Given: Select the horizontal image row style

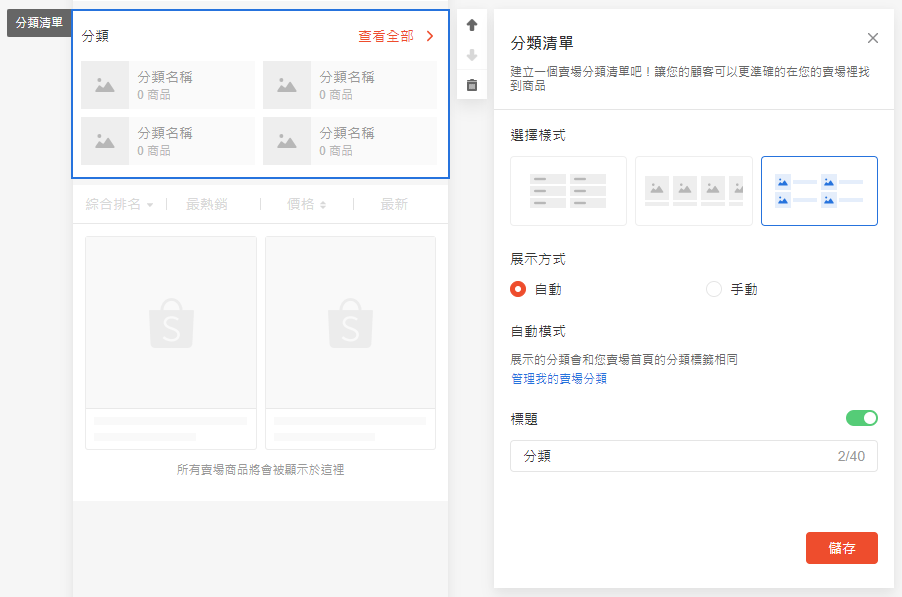Looking at the screenshot, I should click(694, 191).
